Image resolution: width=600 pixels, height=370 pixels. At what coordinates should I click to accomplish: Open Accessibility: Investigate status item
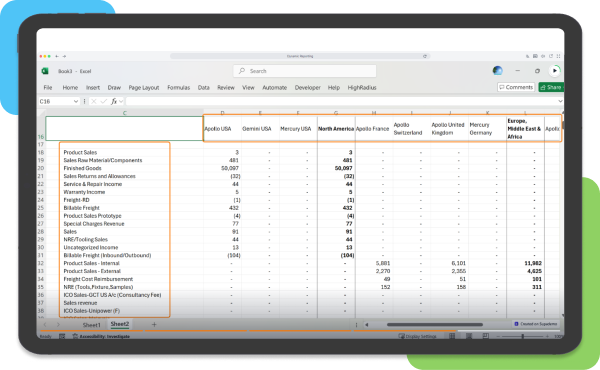[x=101, y=336]
